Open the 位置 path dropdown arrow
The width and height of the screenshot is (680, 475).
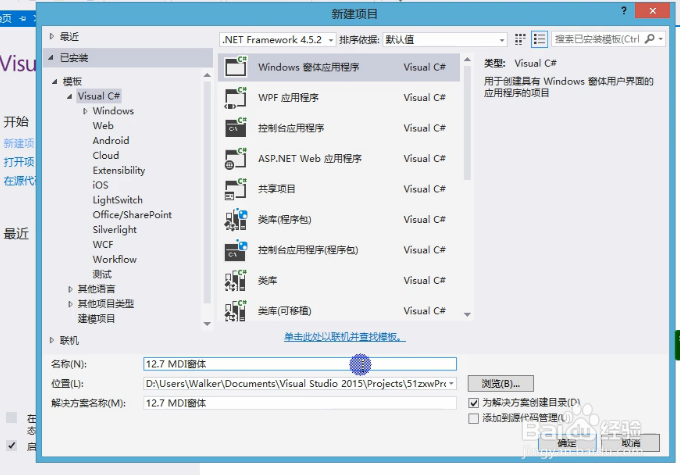point(451,383)
